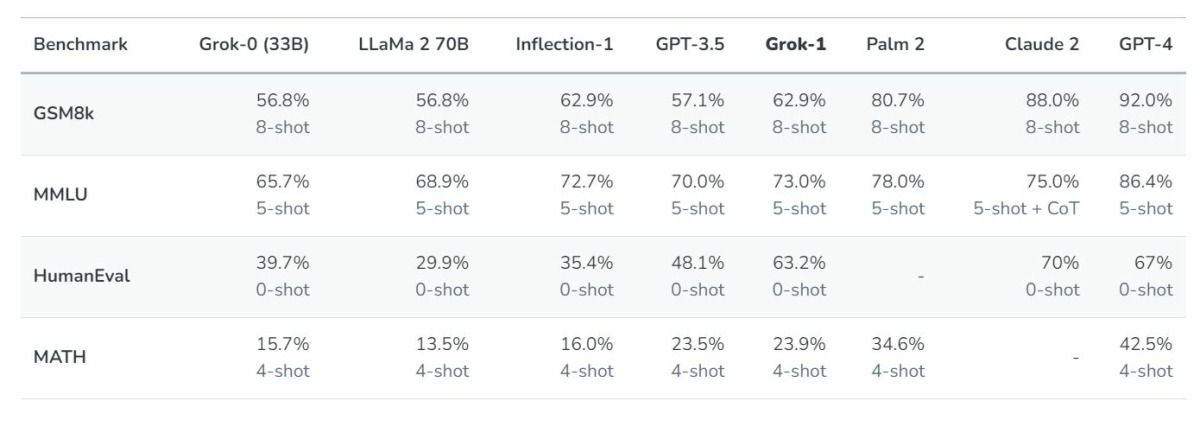Click GPT-4's 92.0% GSM8k score
Viewport: 1200px width, 433px height.
pos(1145,100)
